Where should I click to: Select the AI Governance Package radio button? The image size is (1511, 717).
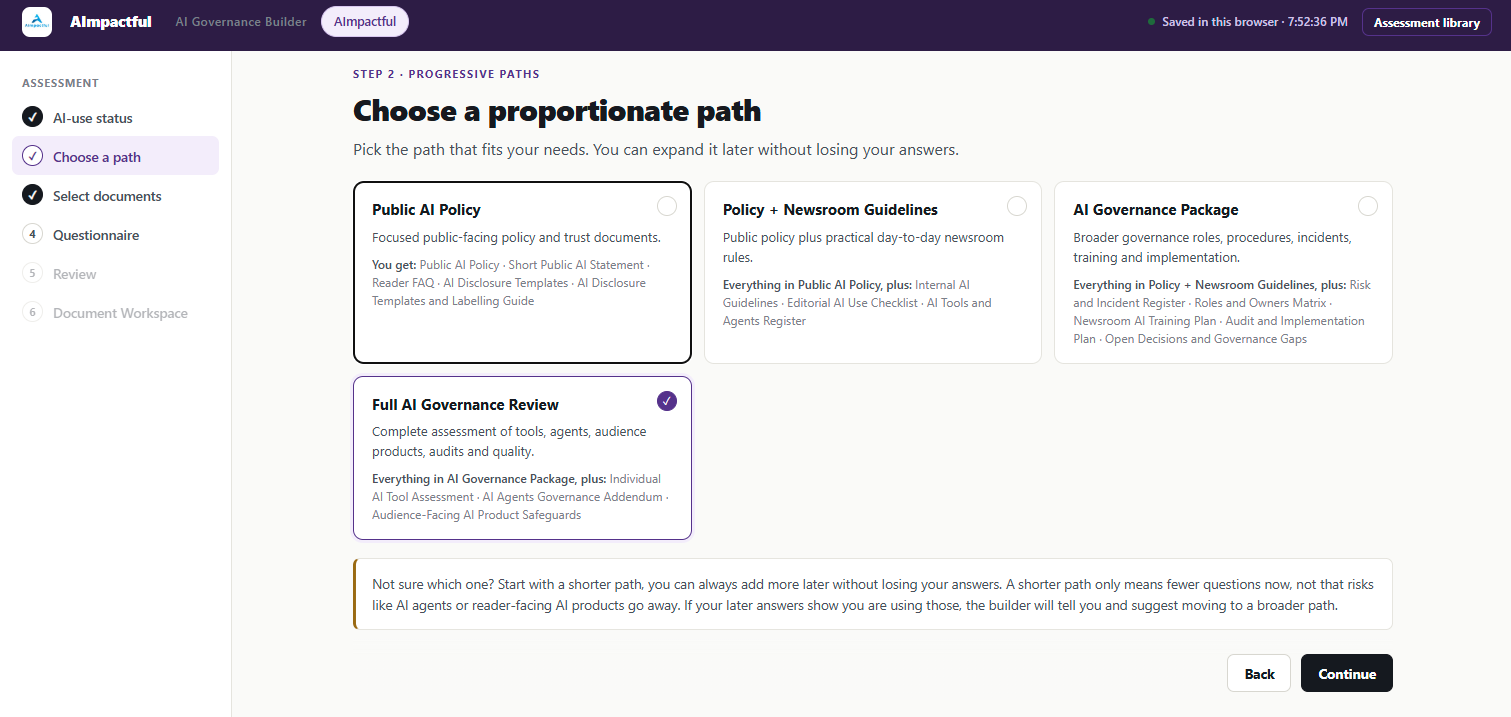1368,206
